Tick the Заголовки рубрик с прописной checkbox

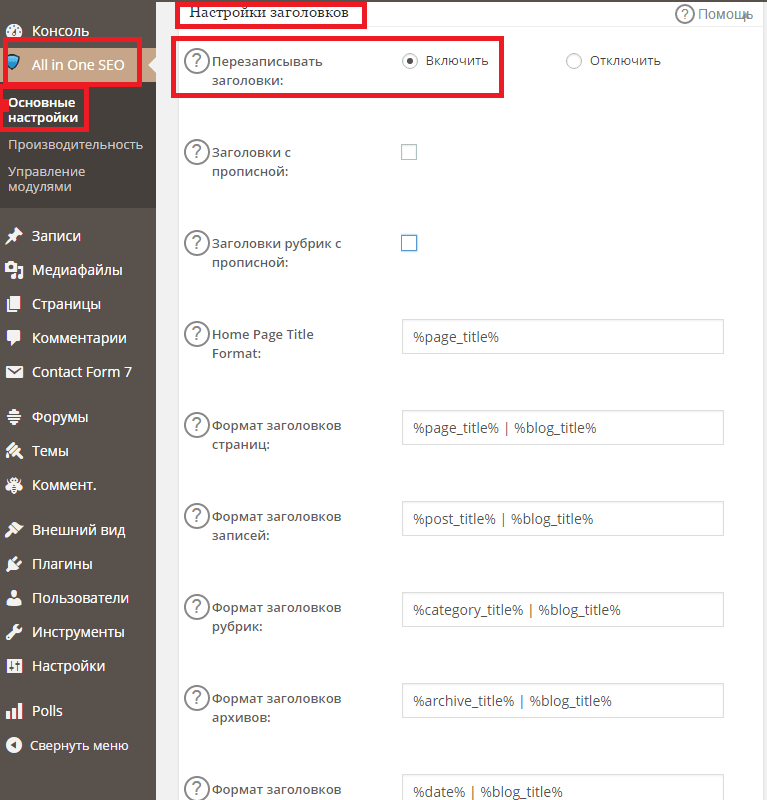(x=409, y=243)
